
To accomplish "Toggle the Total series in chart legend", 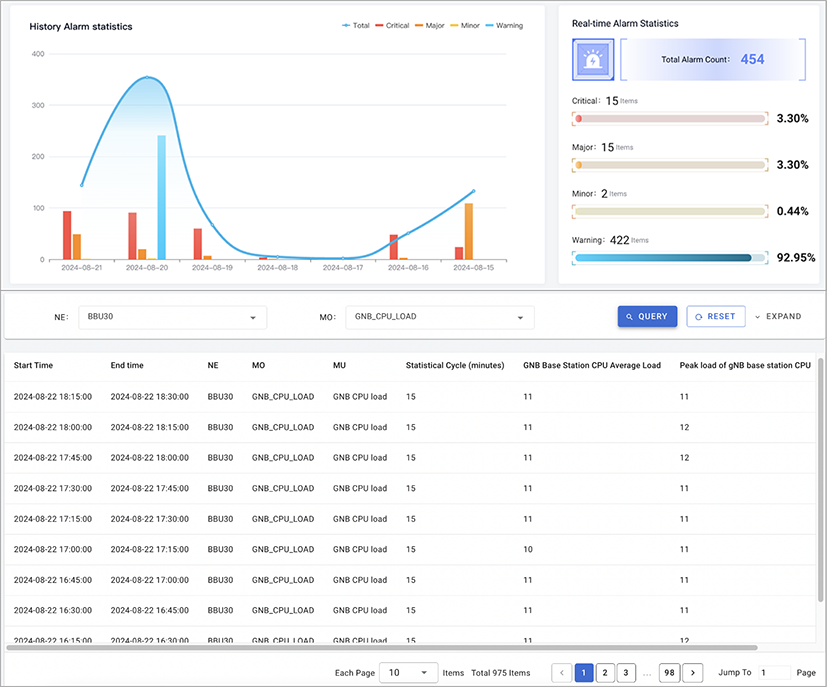I will click(355, 26).
